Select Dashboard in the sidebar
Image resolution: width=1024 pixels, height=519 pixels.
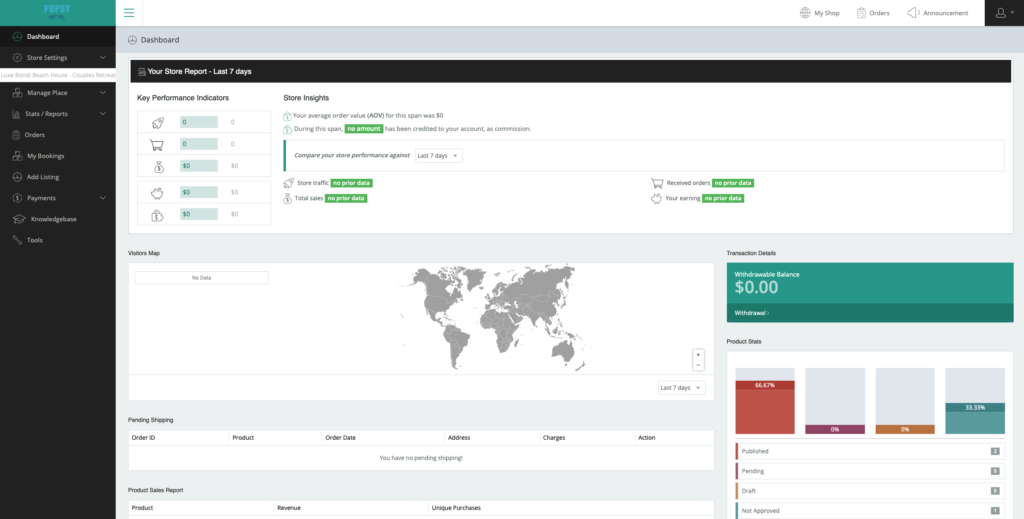[42, 37]
